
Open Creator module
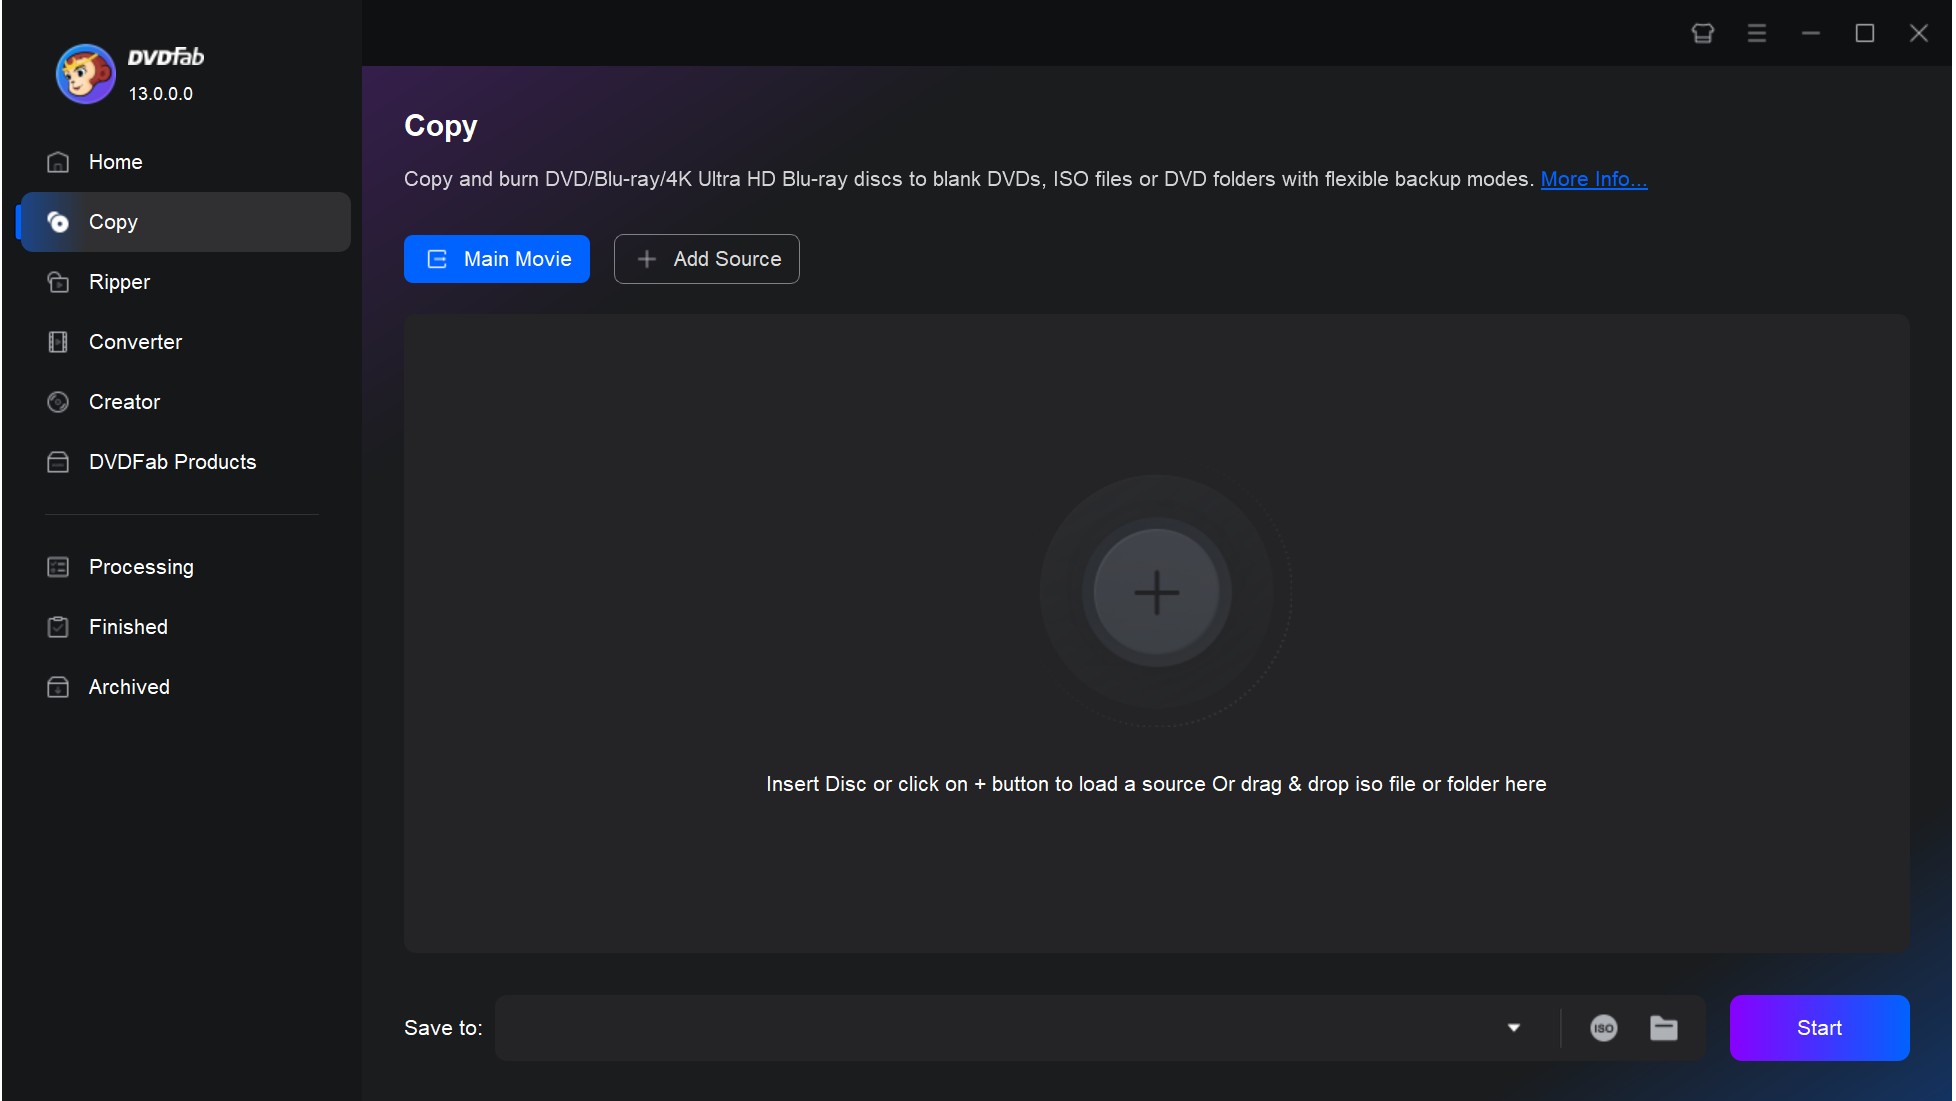click(124, 401)
